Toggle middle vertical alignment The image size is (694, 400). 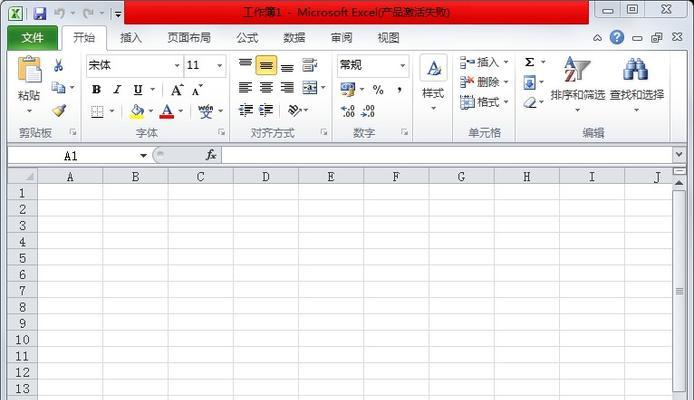pyautogui.click(x=266, y=65)
